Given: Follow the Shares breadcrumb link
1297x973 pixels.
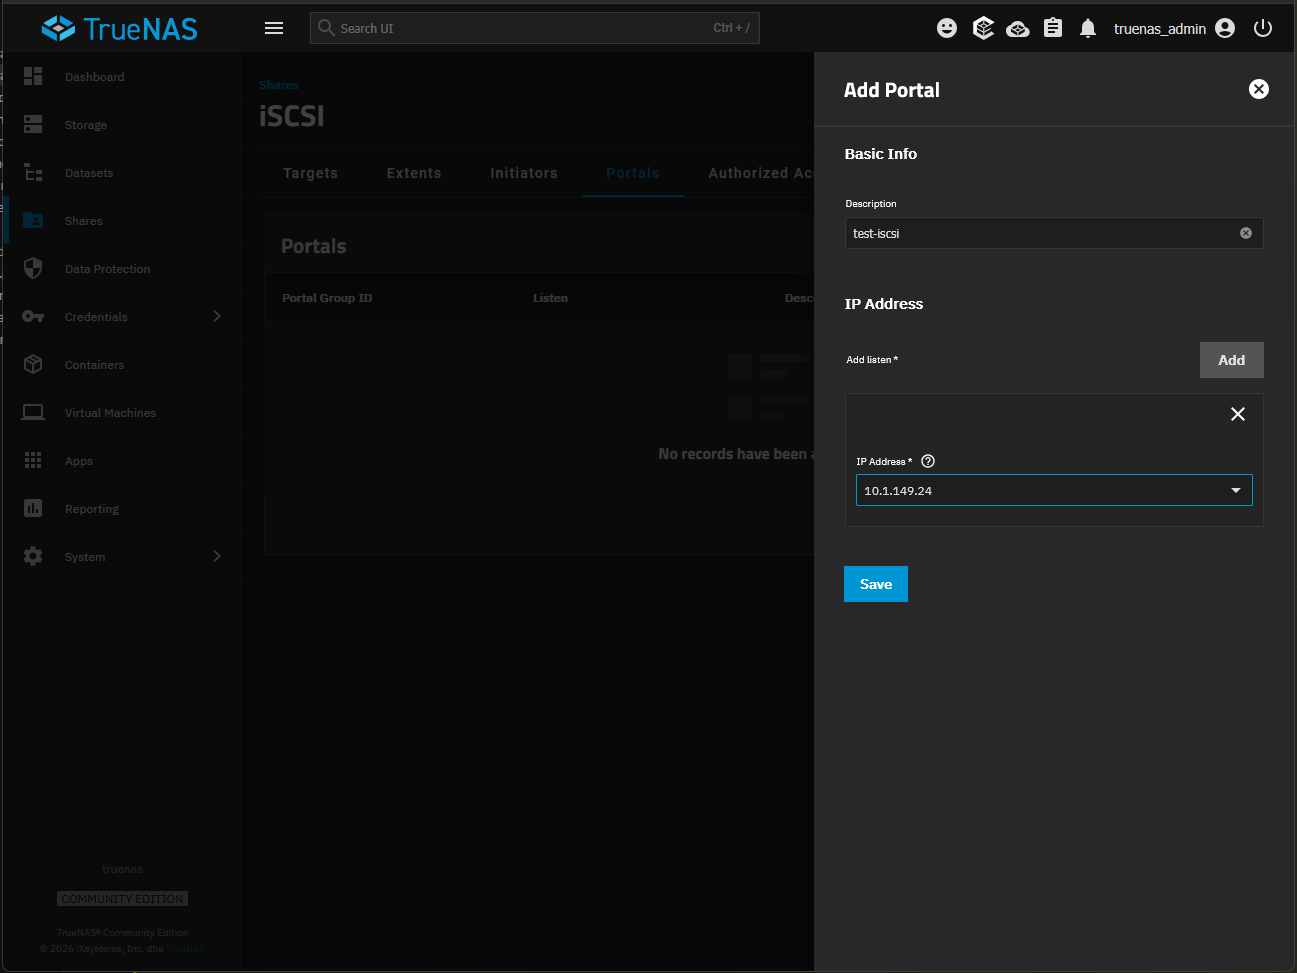Looking at the screenshot, I should click(x=279, y=85).
